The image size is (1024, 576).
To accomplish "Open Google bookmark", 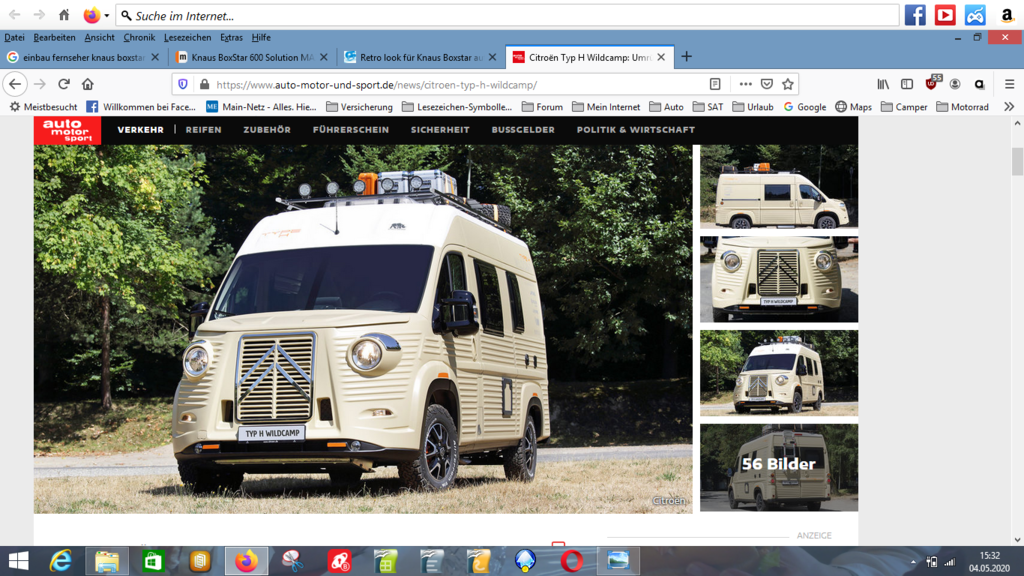I will (x=805, y=106).
